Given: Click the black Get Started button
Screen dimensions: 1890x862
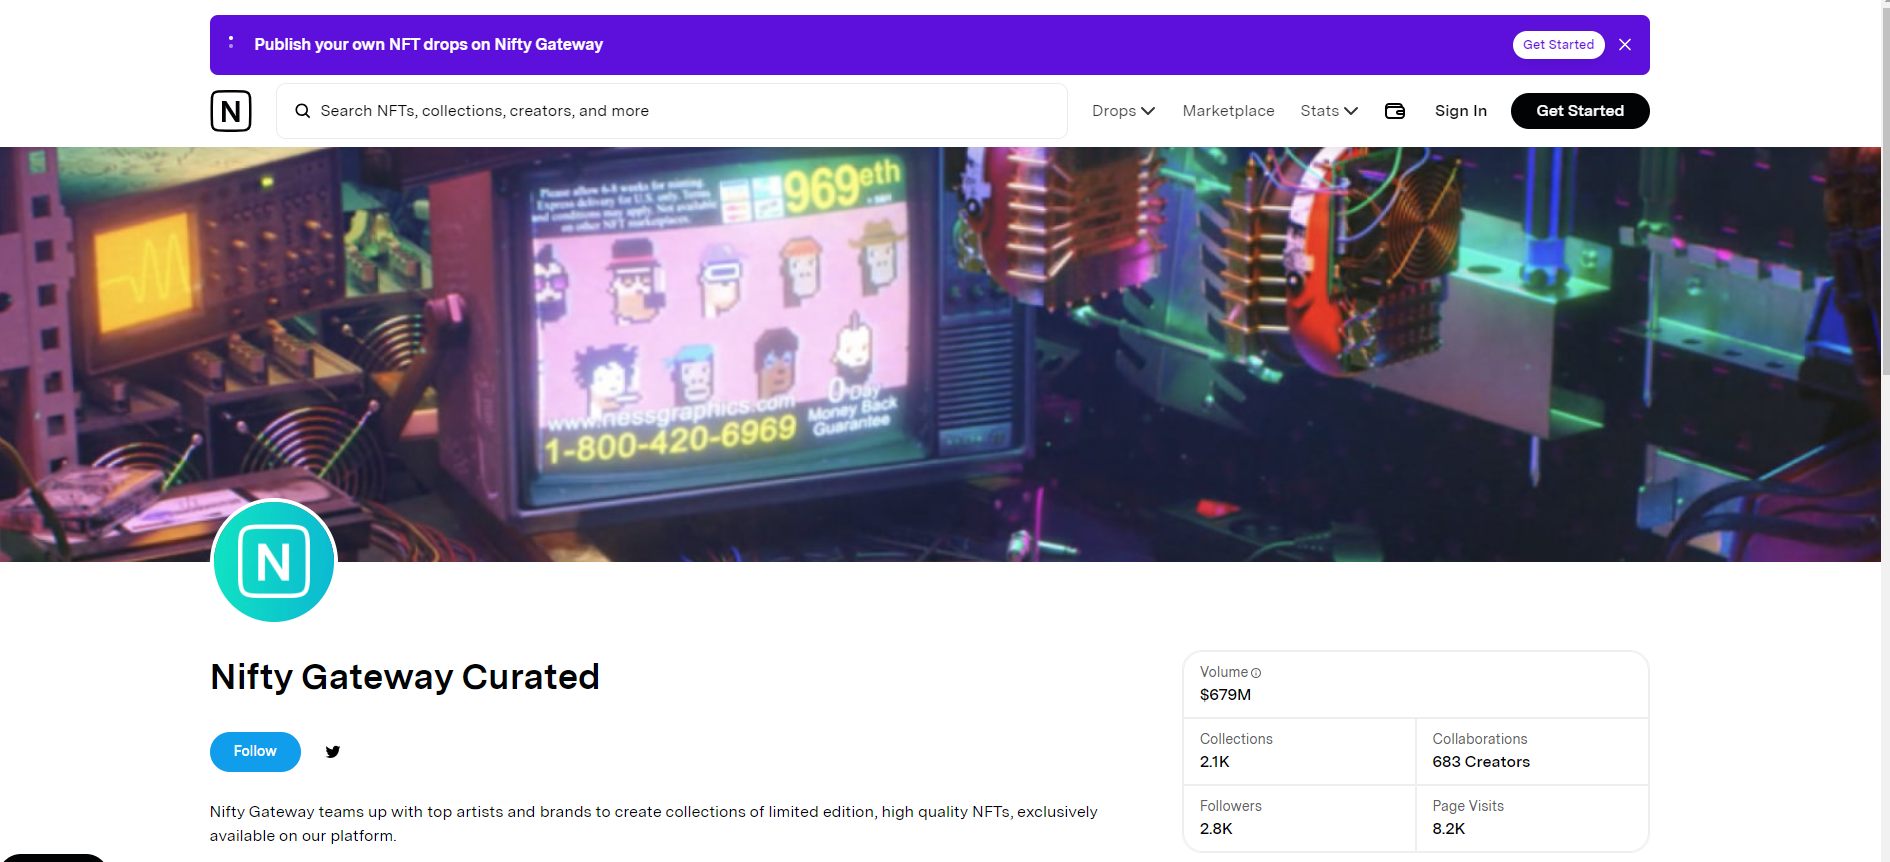Looking at the screenshot, I should (x=1580, y=111).
